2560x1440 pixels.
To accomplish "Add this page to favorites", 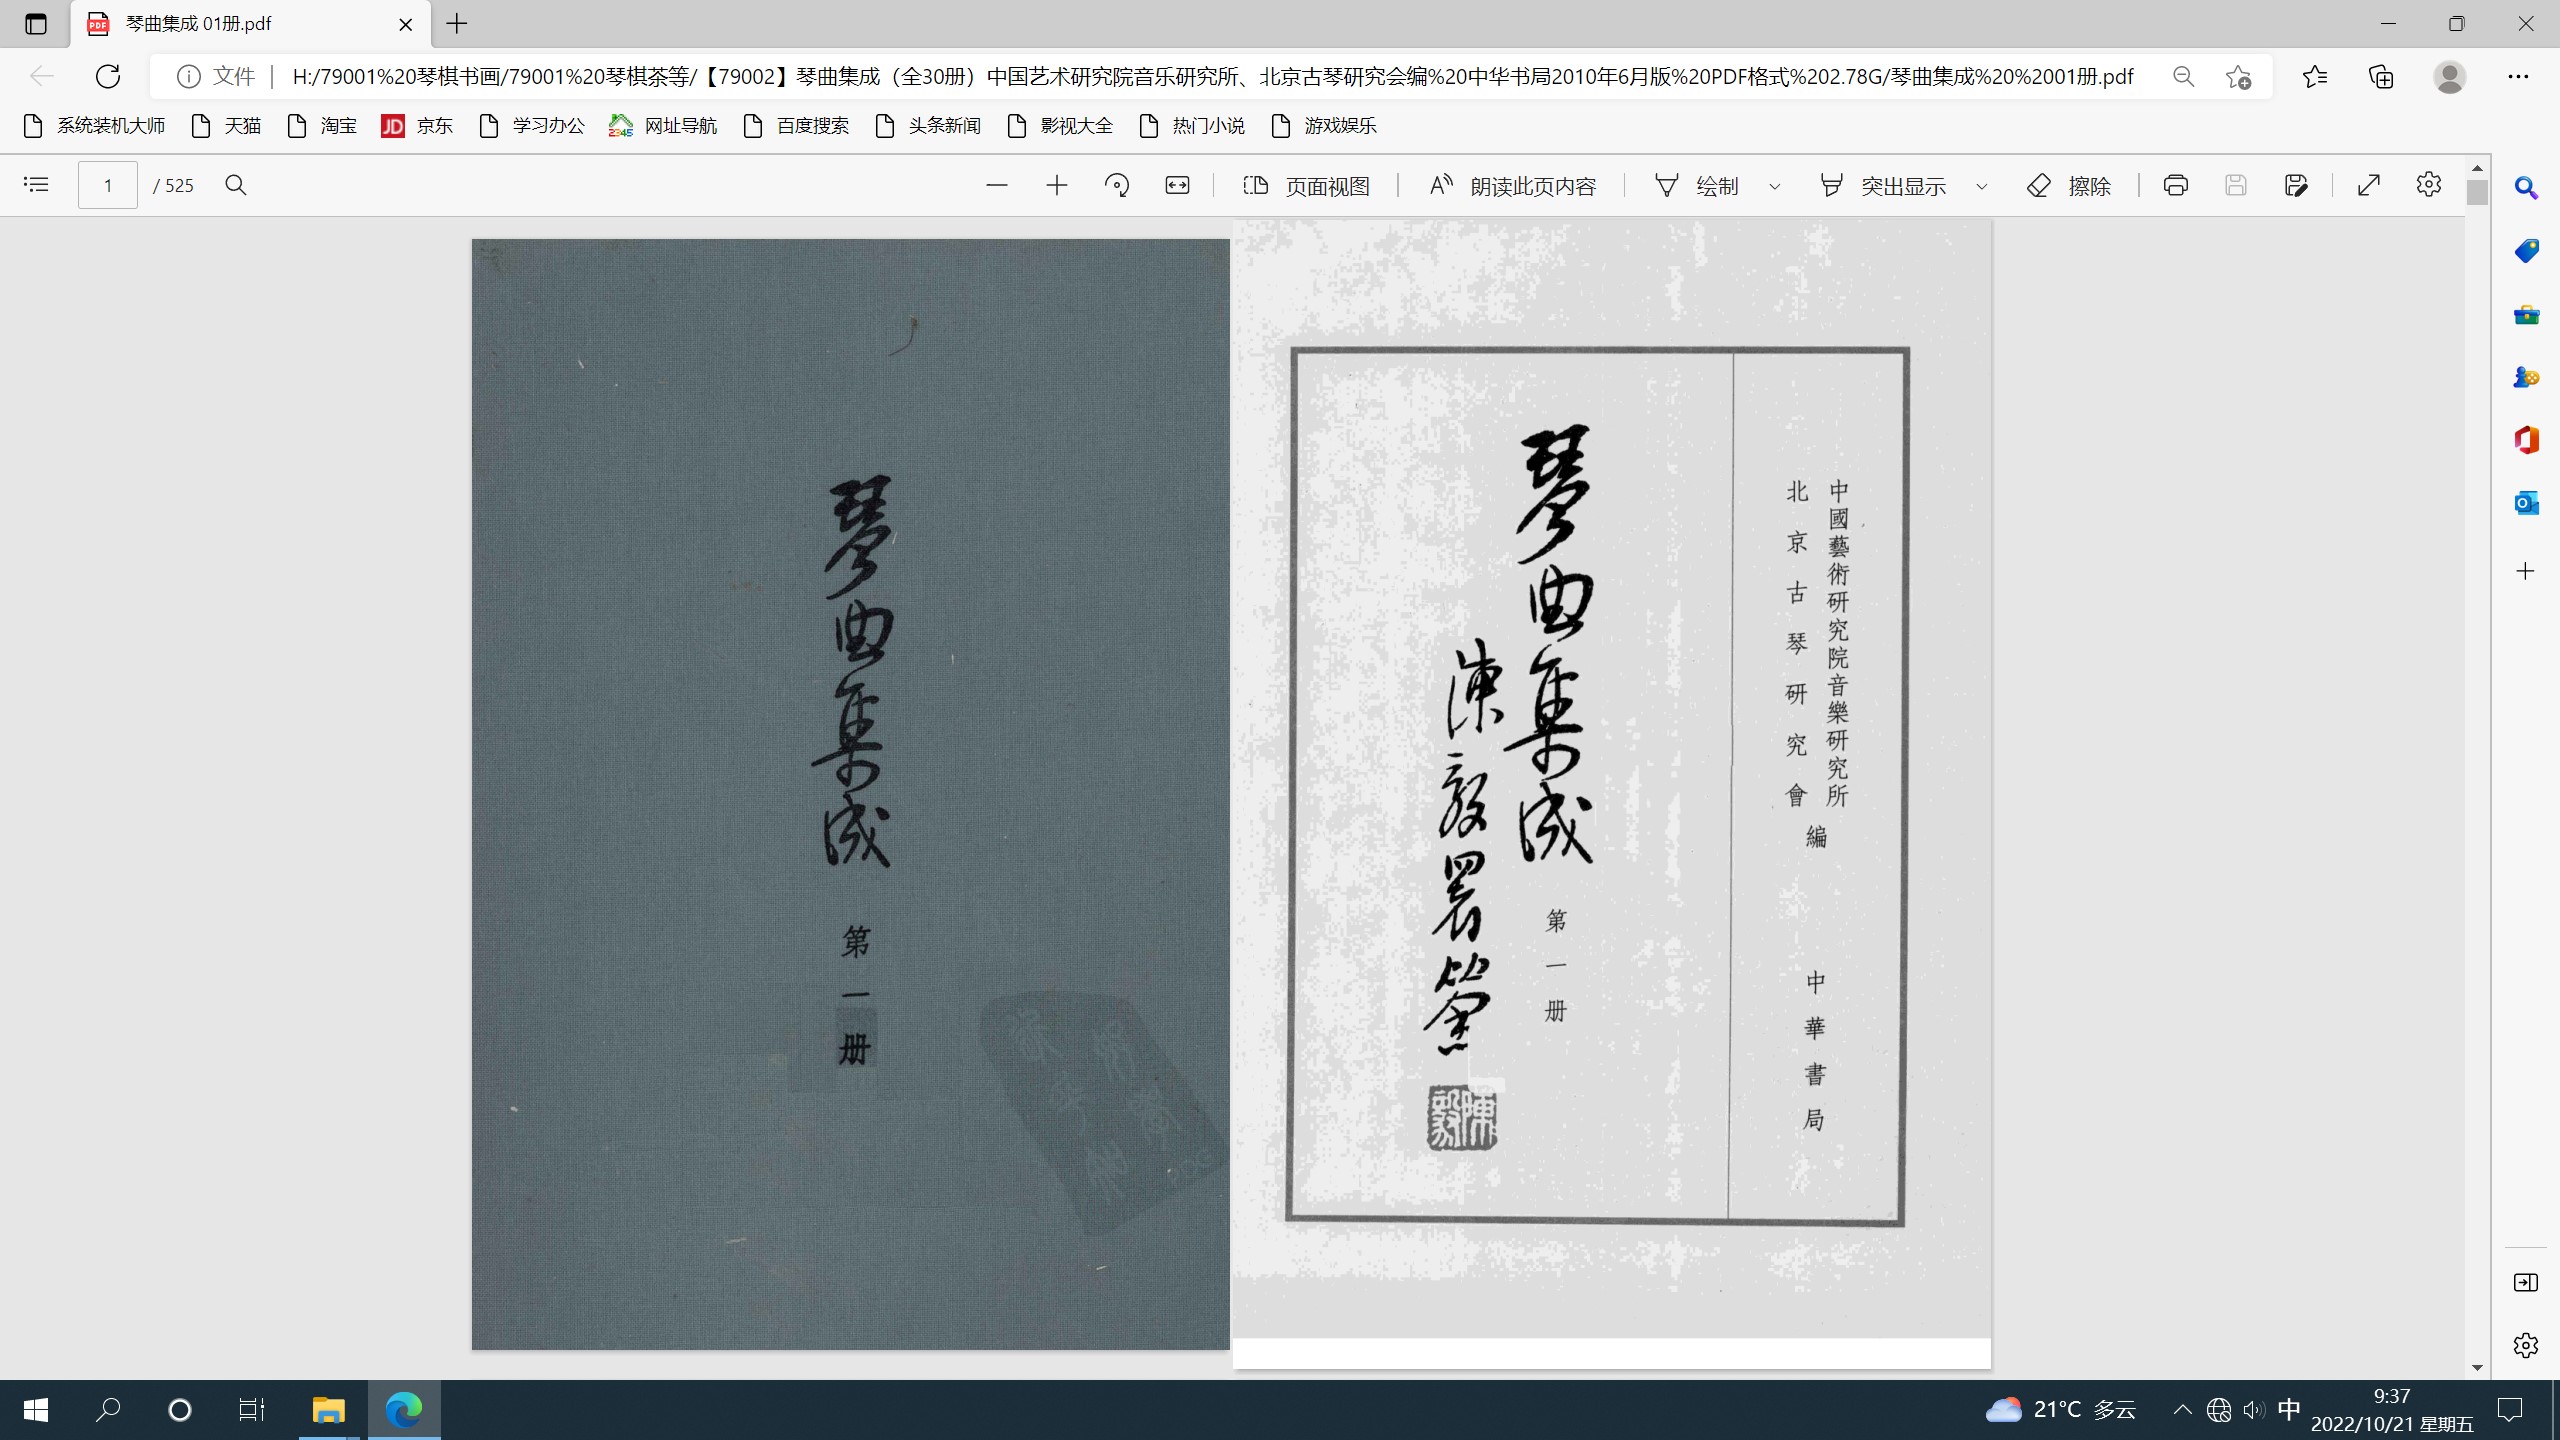I will point(2239,77).
